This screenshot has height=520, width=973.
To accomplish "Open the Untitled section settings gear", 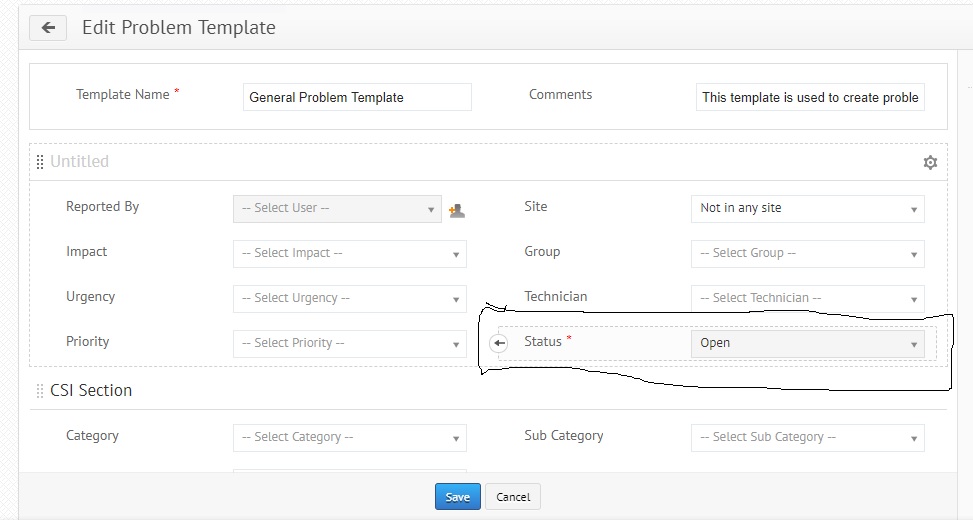I will [x=930, y=162].
